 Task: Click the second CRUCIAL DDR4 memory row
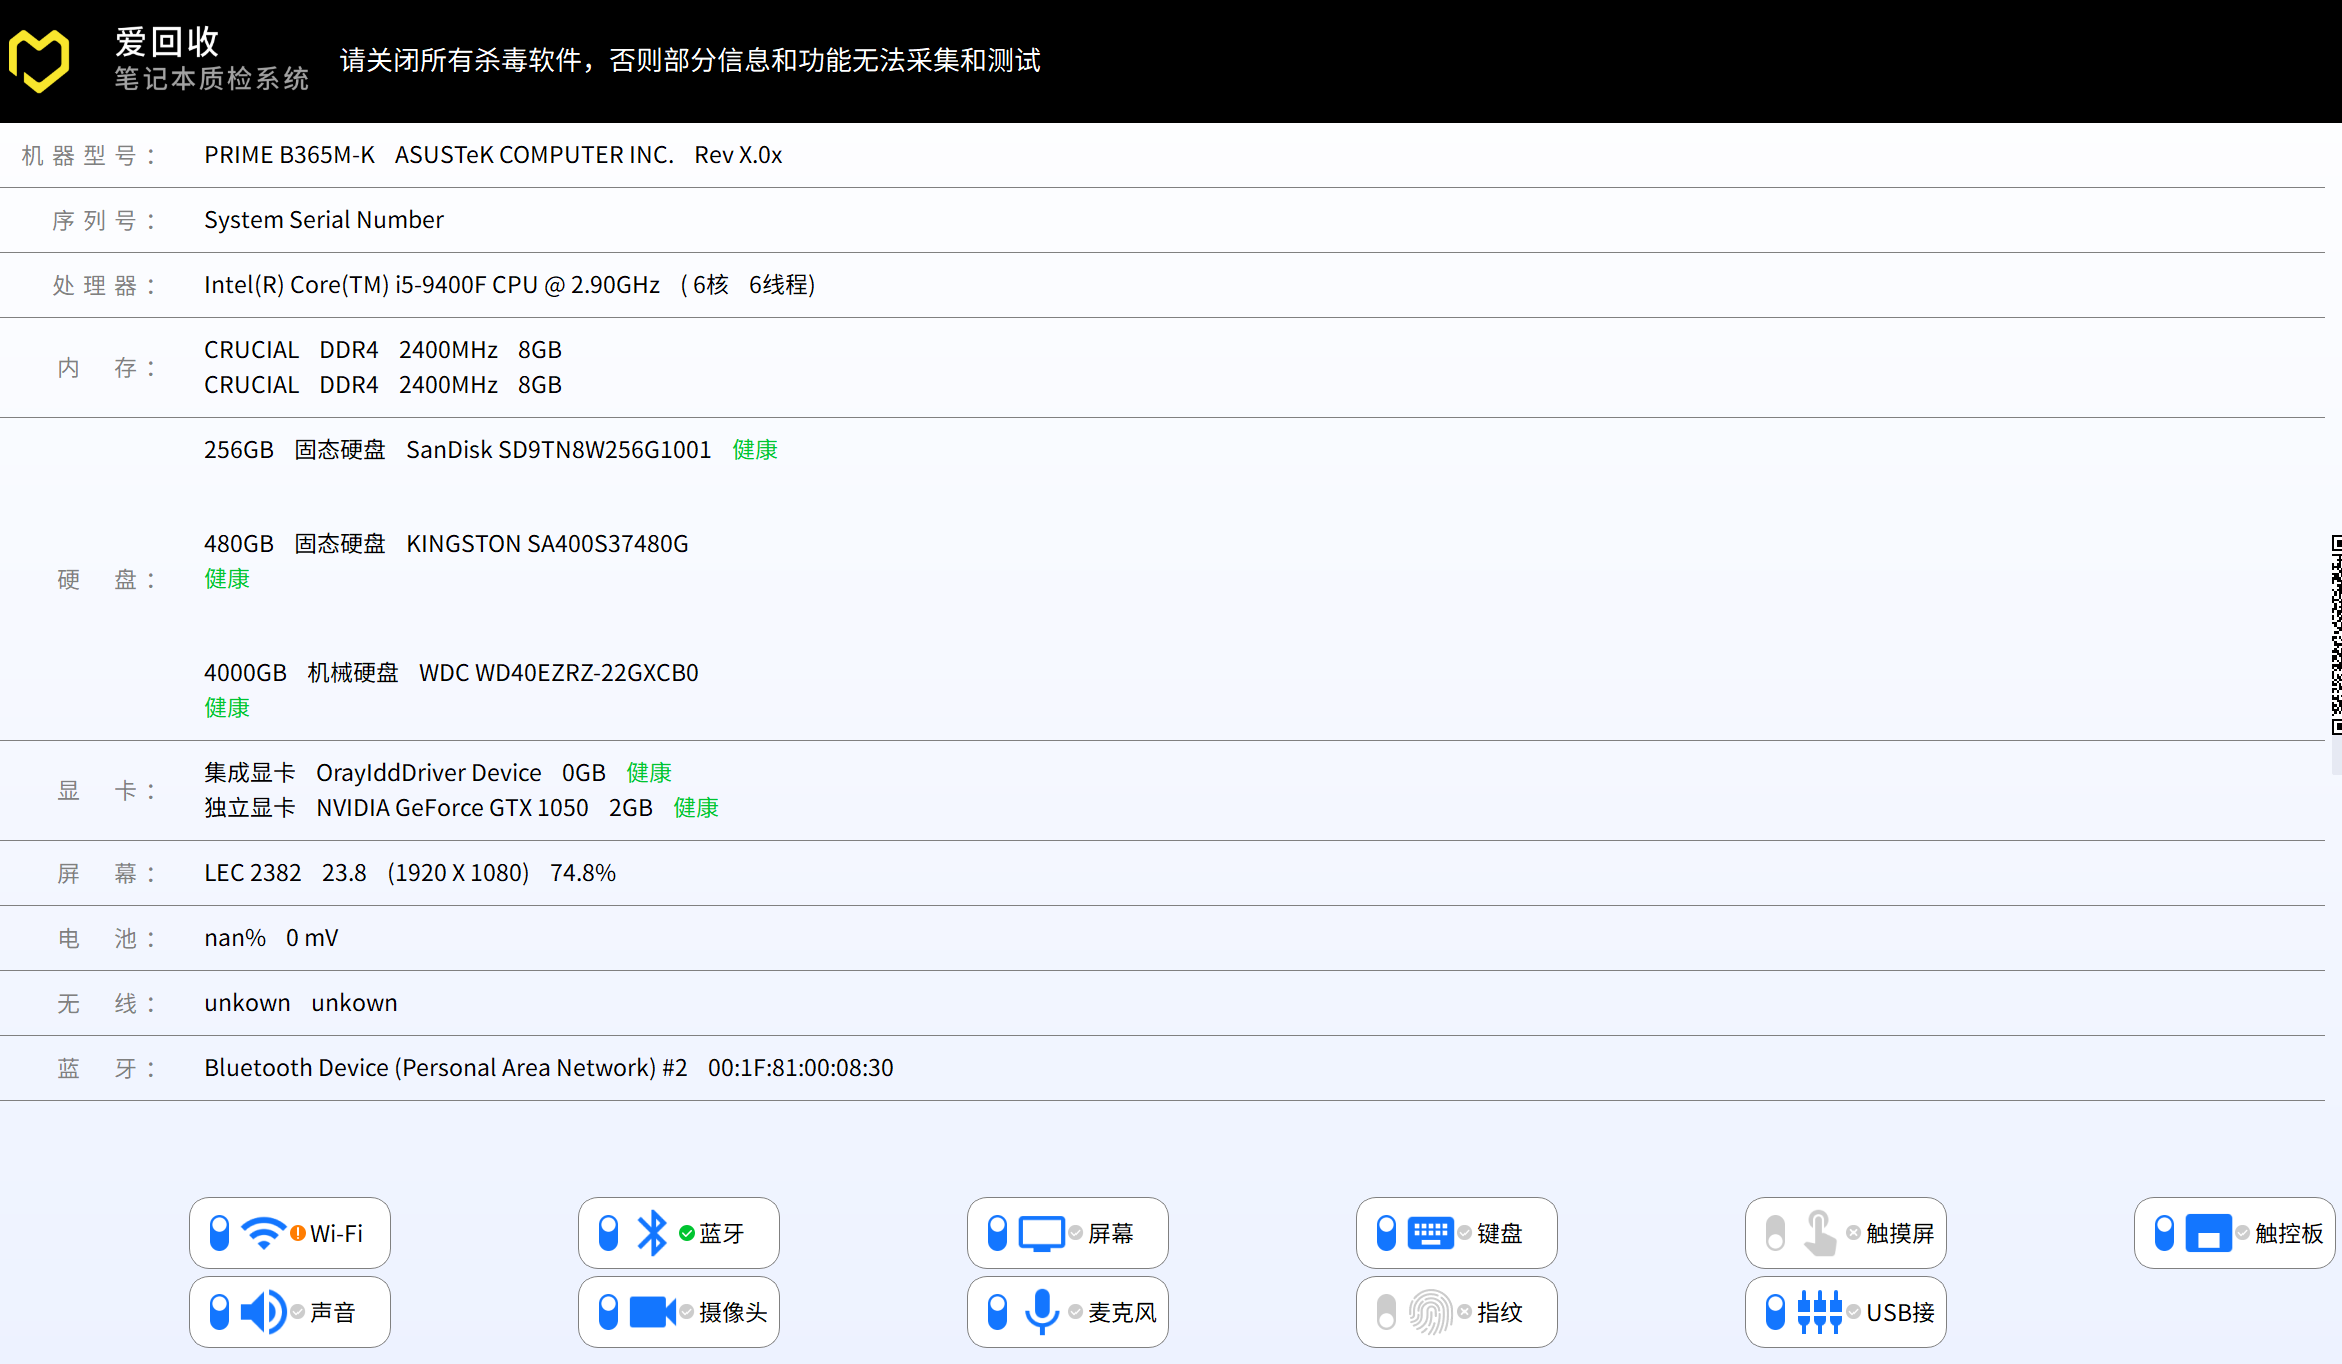coord(383,385)
